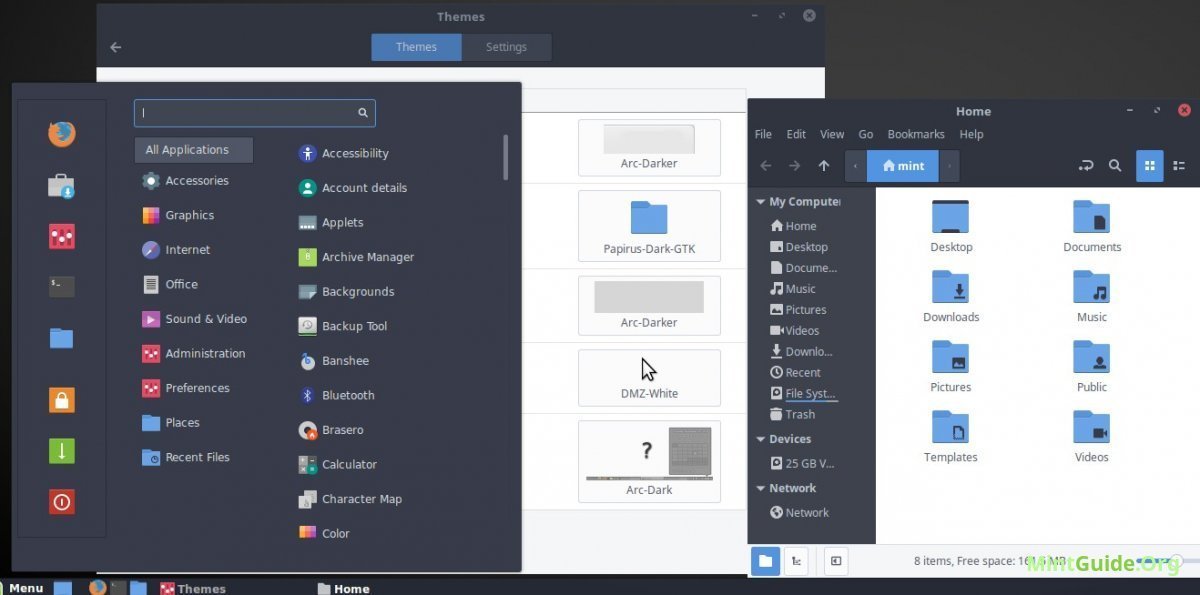Open Character Map application
The height and width of the screenshot is (595, 1200).
click(350, 499)
